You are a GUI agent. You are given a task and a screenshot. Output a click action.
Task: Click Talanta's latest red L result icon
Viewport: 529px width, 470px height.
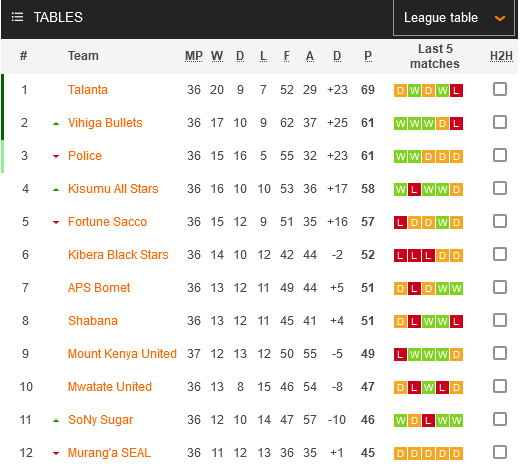tap(456, 90)
